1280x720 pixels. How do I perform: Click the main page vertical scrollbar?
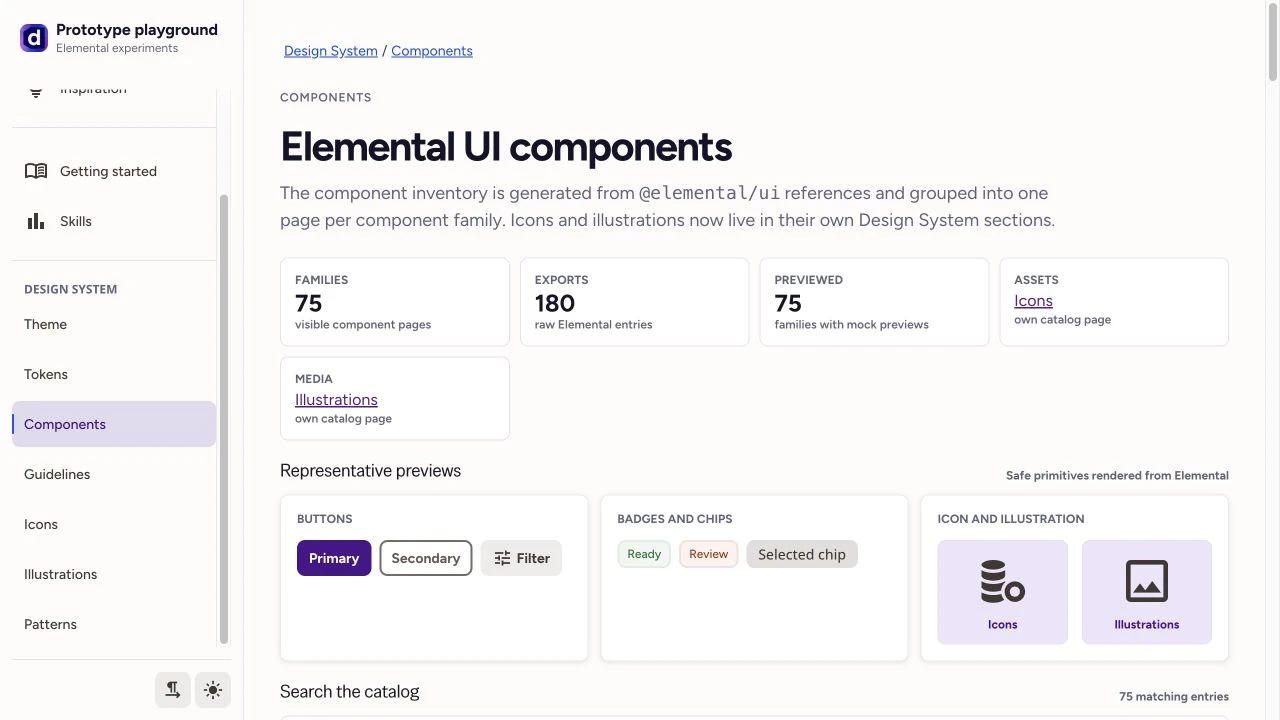pyautogui.click(x=1273, y=40)
